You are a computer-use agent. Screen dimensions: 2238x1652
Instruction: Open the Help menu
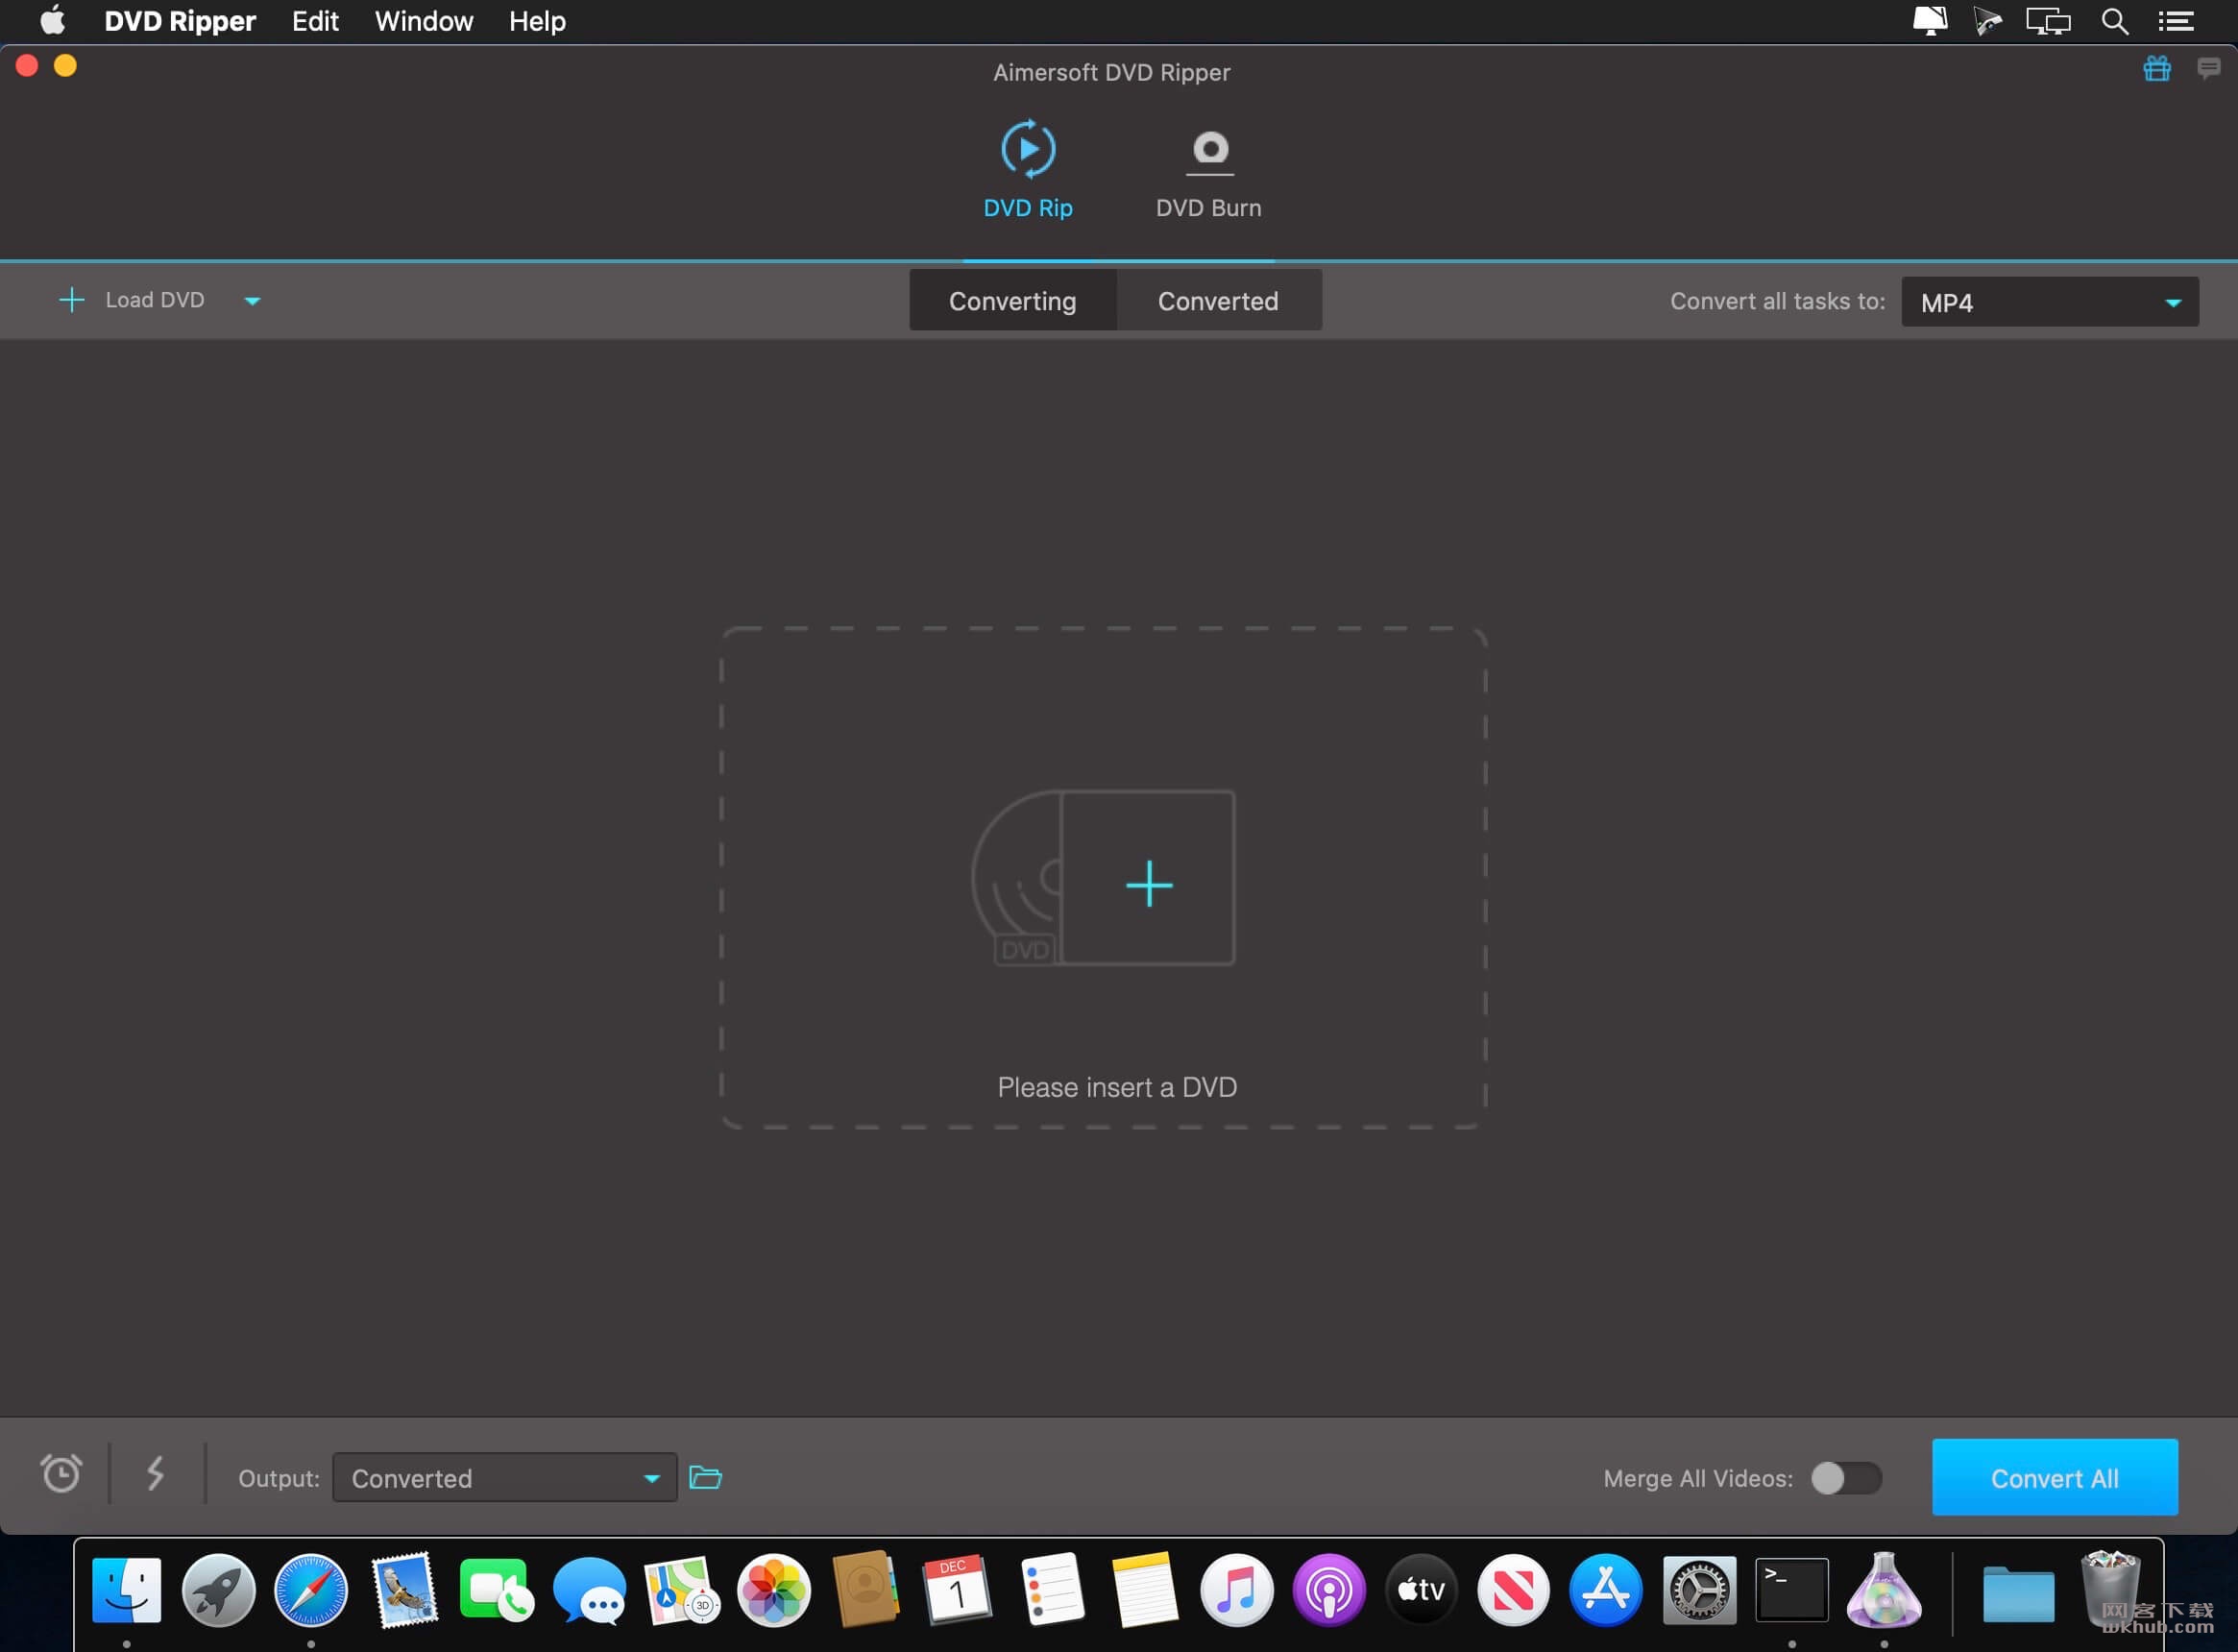[x=537, y=21]
